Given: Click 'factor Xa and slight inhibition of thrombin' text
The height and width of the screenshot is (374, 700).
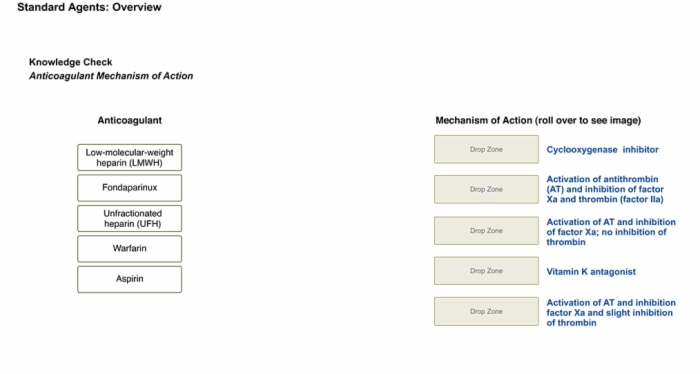Looking at the screenshot, I should tap(611, 312).
